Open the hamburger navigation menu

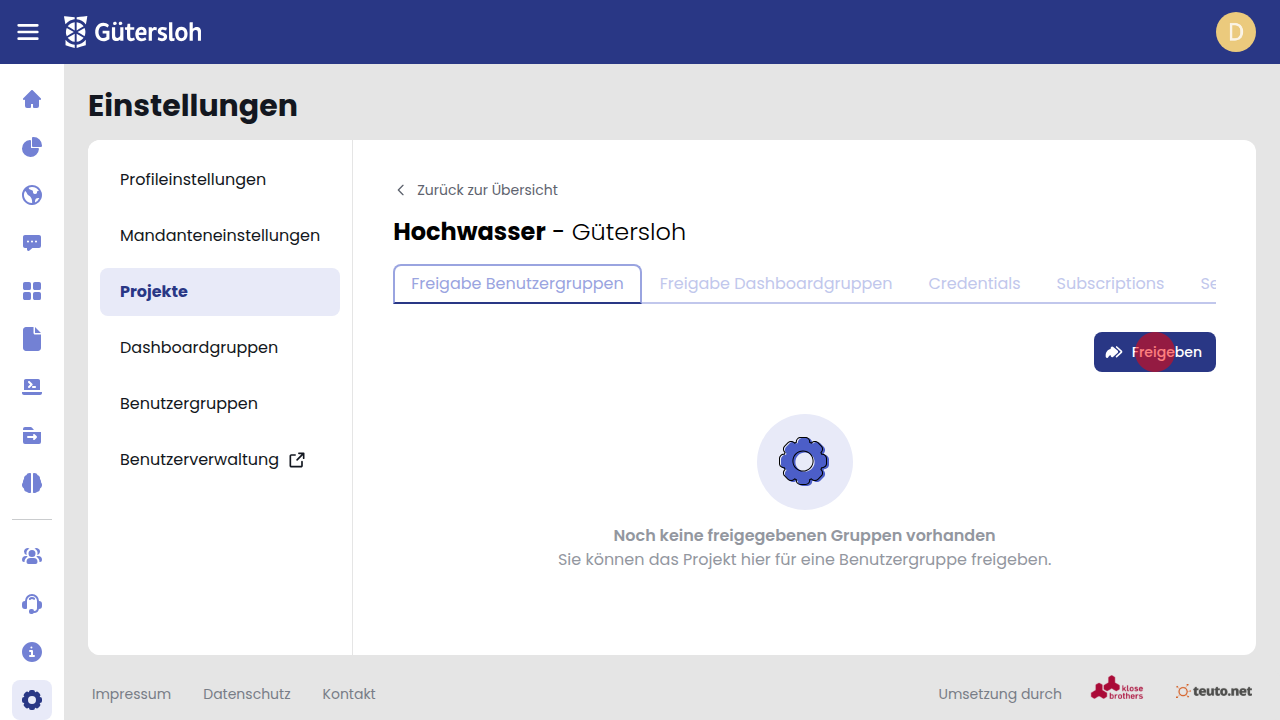[x=28, y=32]
